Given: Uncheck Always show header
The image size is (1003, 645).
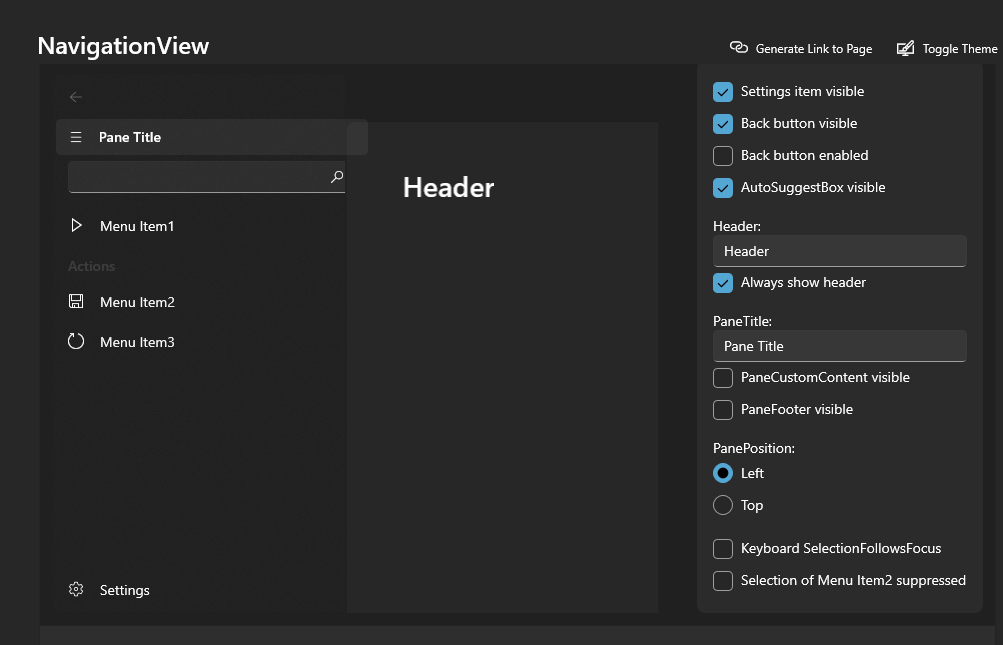Looking at the screenshot, I should tap(722, 283).
